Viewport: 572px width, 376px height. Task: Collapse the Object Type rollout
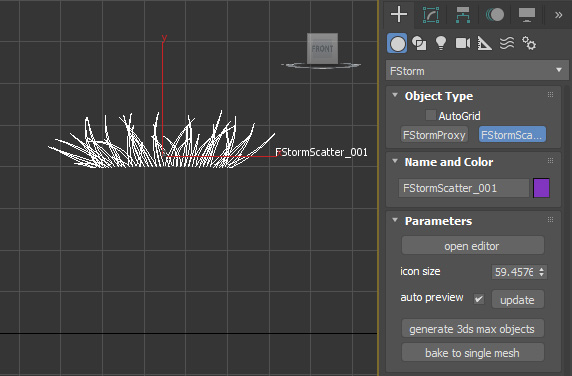pos(395,95)
